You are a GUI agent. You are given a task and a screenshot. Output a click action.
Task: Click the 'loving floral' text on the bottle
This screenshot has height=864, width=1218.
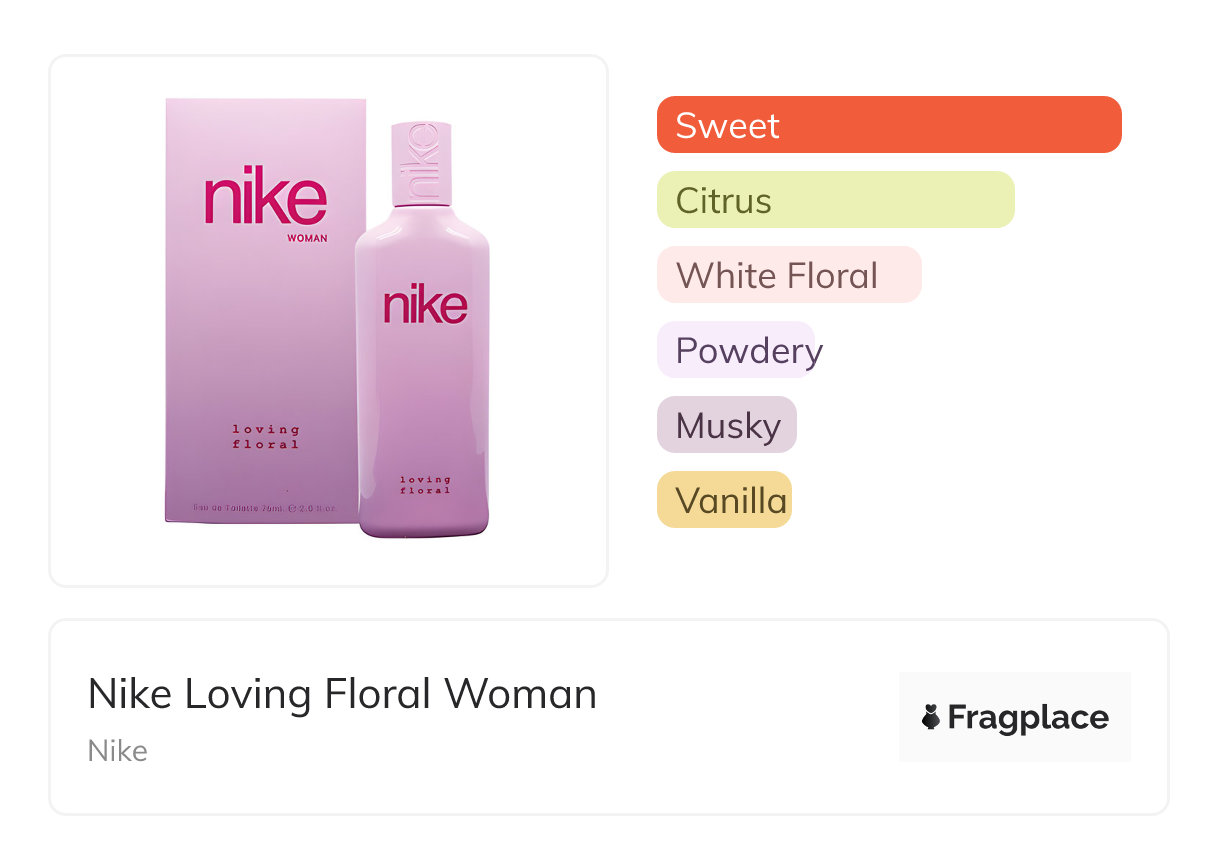click(425, 485)
